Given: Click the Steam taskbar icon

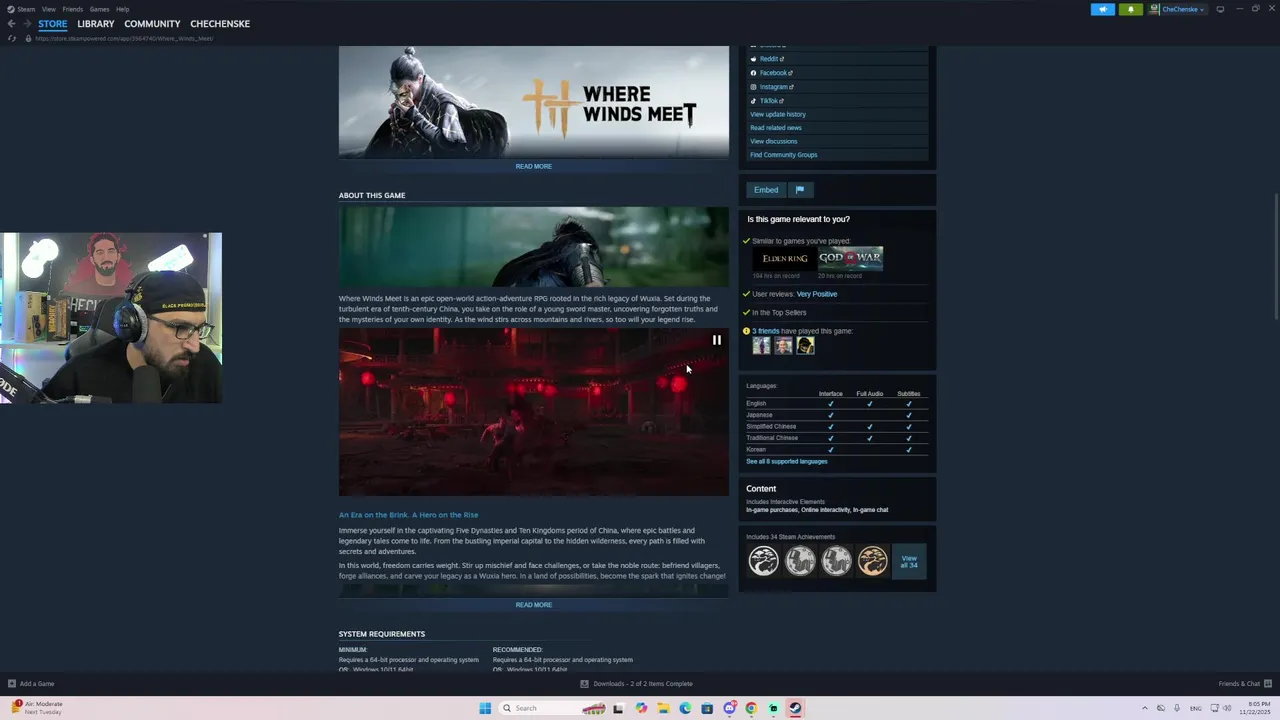Looking at the screenshot, I should click(795, 708).
